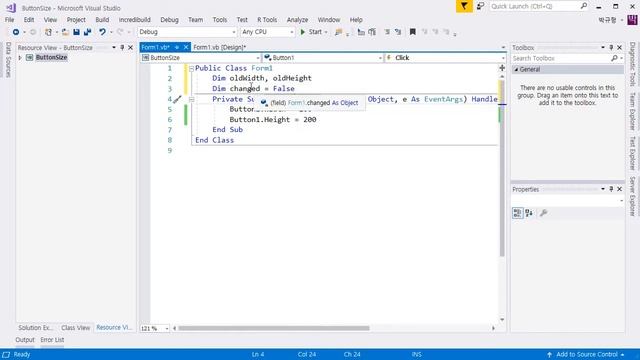
Task: Close the Resource View panel
Action: click(131, 47)
